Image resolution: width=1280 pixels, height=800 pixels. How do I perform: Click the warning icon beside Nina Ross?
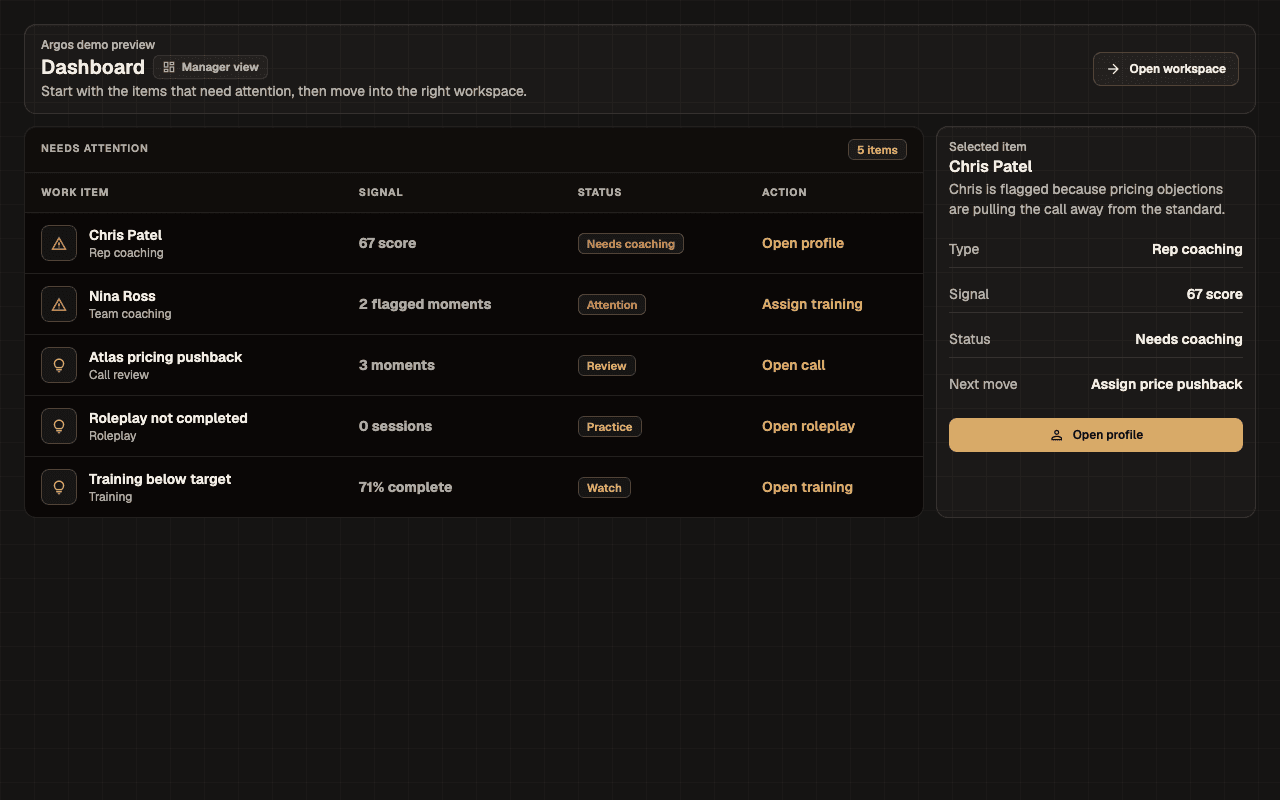(59, 304)
